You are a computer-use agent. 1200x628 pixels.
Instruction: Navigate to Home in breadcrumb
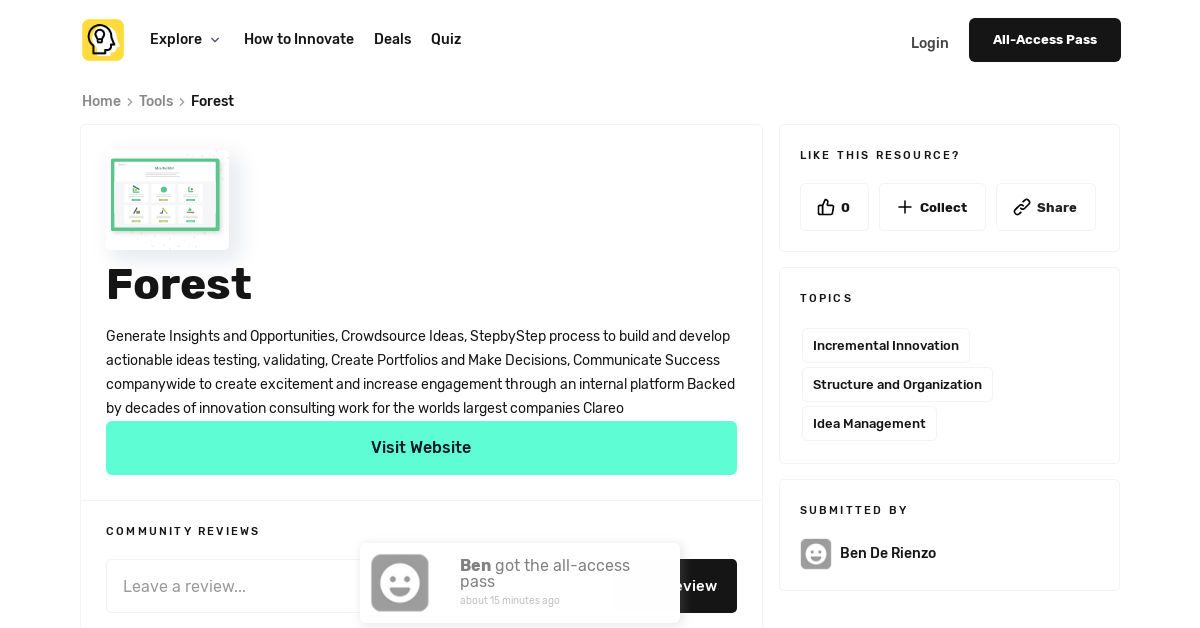[x=101, y=102]
